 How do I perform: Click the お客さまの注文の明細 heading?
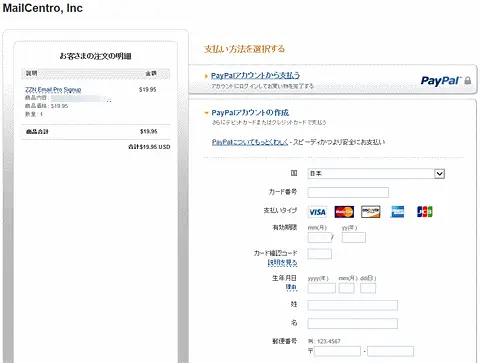click(x=95, y=56)
